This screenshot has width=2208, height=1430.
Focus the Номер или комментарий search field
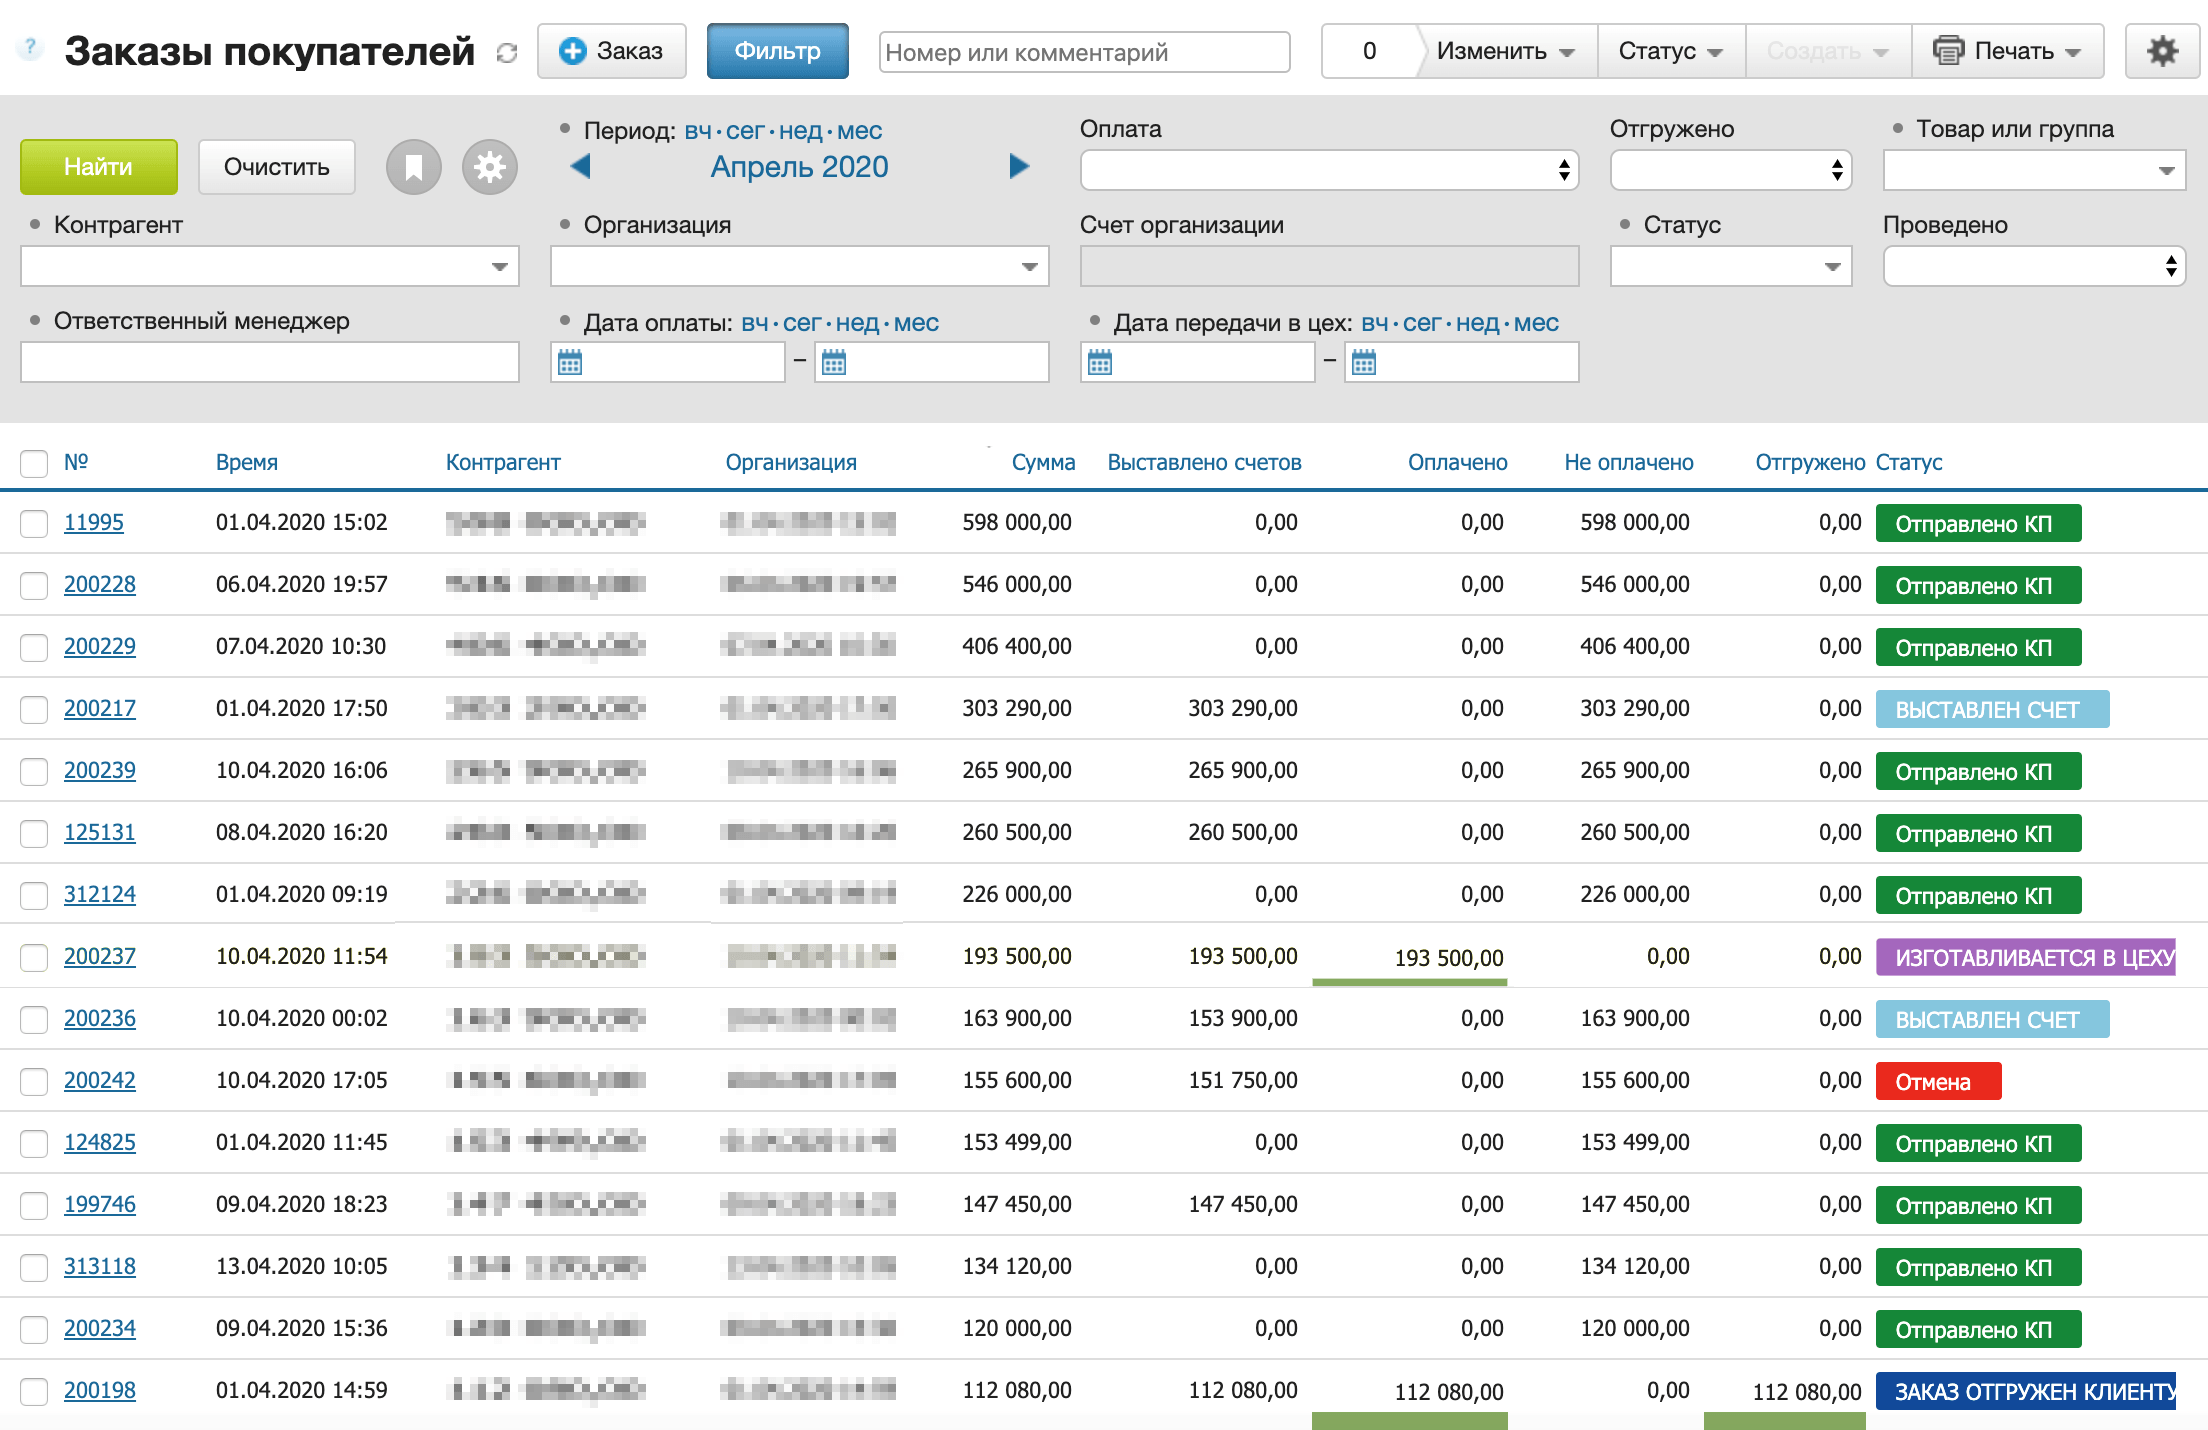1085,52
